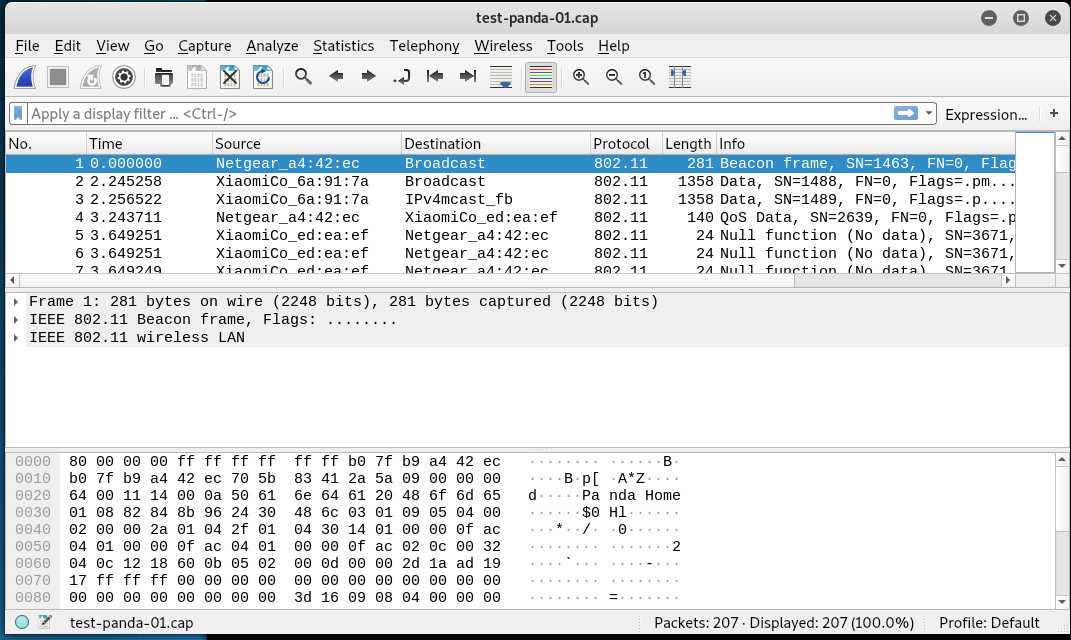Click packet list horizontal scrollbar right arrow
The image size is (1071, 640).
(x=1007, y=280)
